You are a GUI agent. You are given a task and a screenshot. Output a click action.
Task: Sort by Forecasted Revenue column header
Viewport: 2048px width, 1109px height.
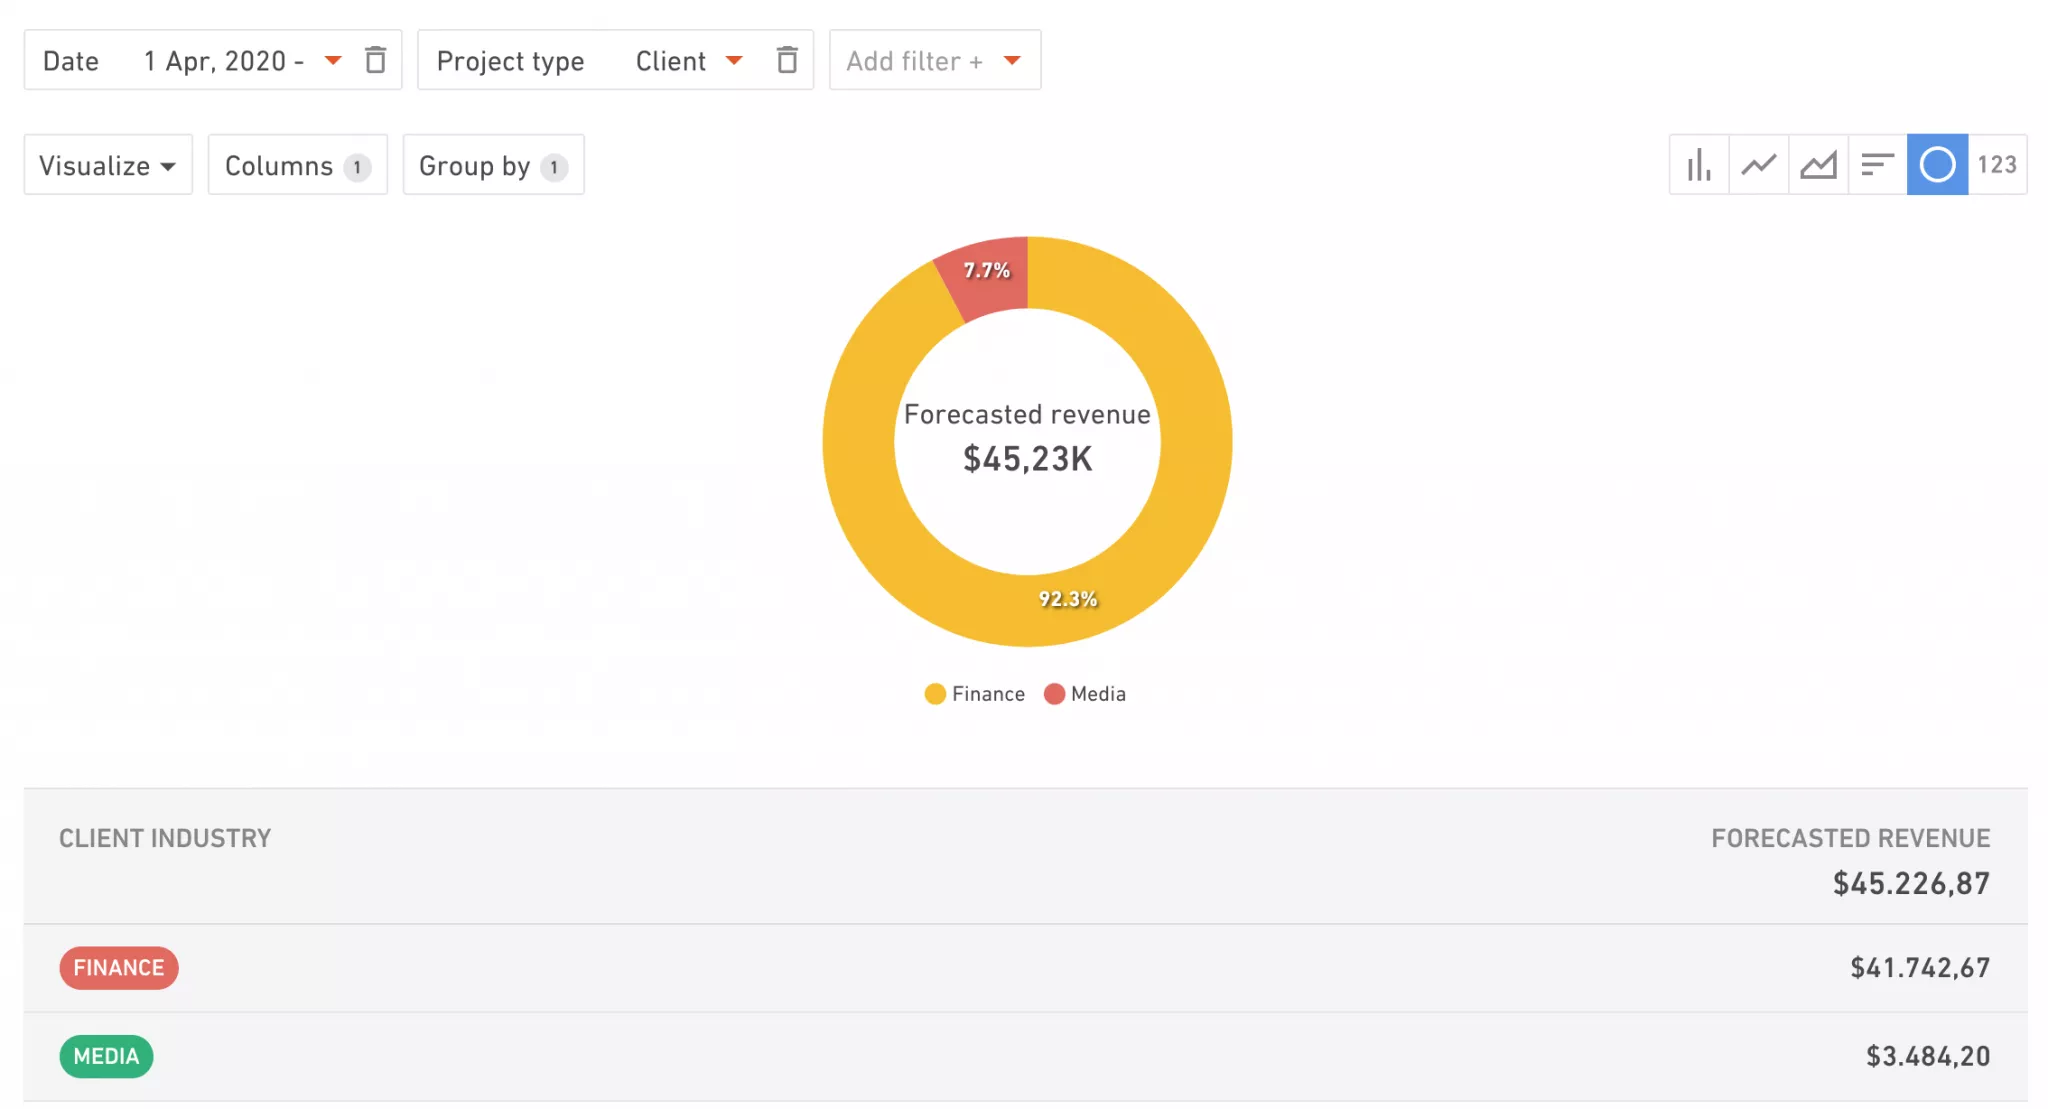tap(1850, 838)
